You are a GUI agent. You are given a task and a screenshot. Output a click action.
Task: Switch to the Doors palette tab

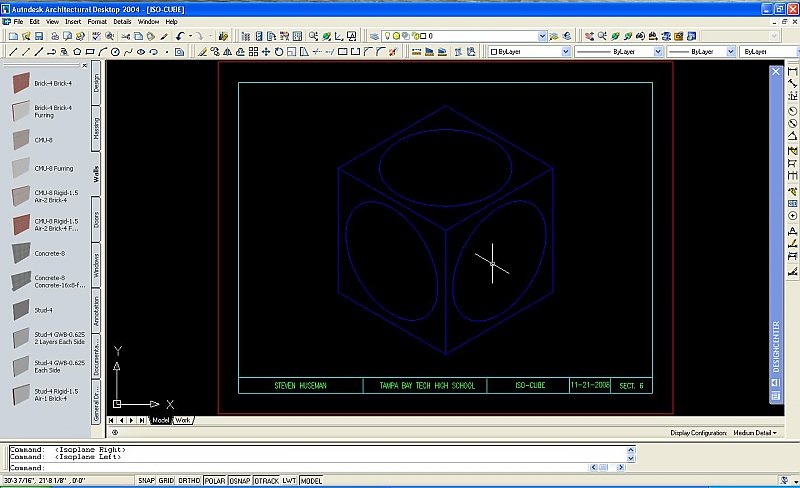(x=96, y=220)
